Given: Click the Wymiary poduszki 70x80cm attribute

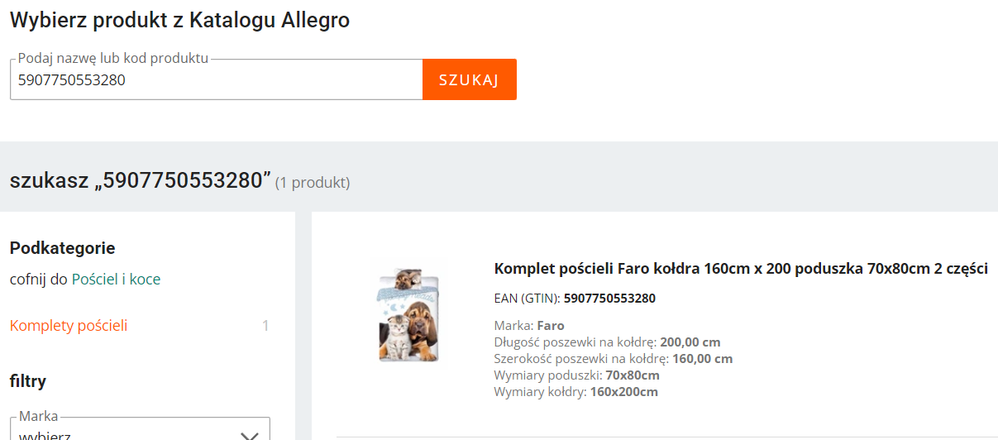Looking at the screenshot, I should pyautogui.click(x=577, y=375).
